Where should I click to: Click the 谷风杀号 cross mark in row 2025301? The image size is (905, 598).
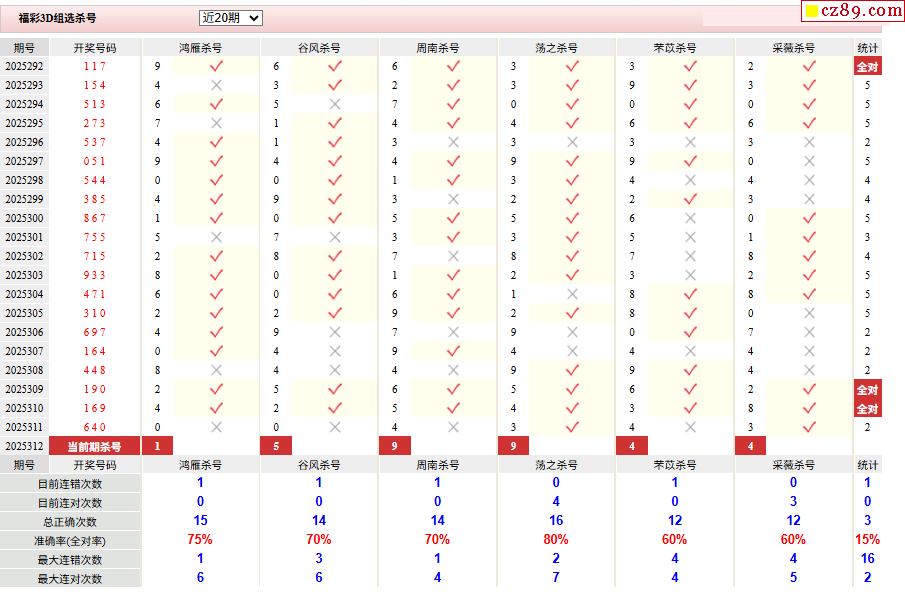point(335,237)
